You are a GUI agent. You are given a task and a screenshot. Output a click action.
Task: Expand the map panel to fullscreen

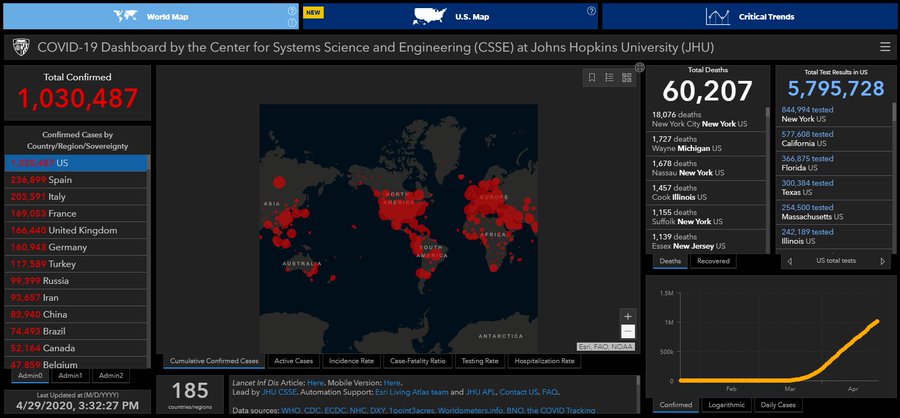click(640, 67)
